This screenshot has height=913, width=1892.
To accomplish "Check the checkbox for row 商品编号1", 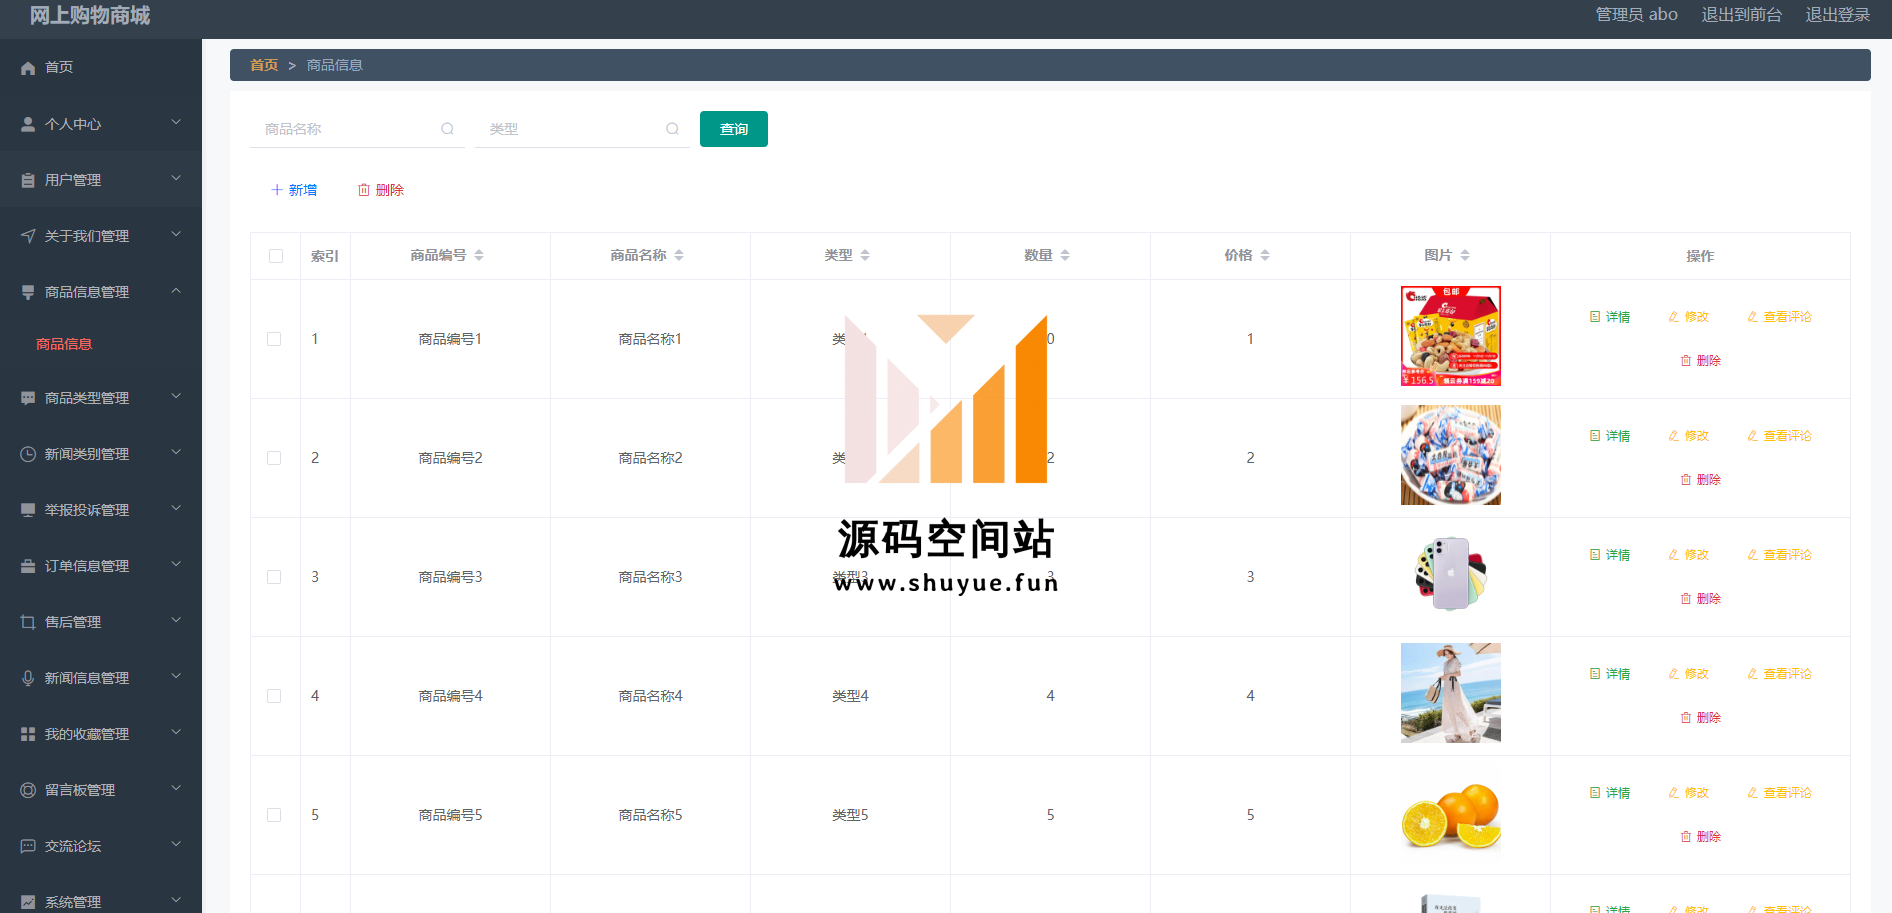I will click(274, 339).
